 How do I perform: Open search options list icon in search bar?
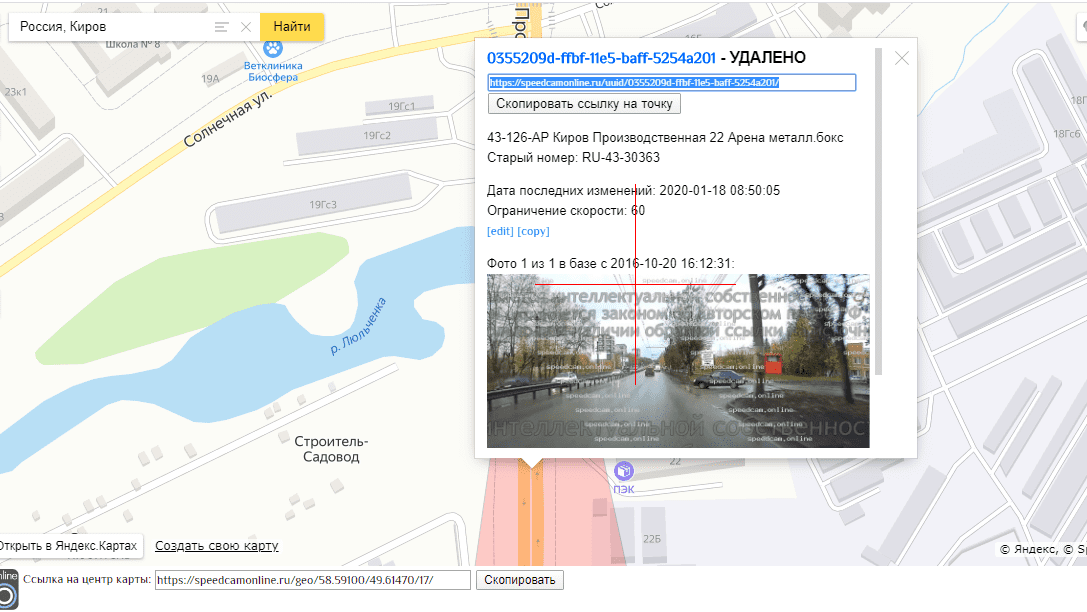(x=221, y=27)
